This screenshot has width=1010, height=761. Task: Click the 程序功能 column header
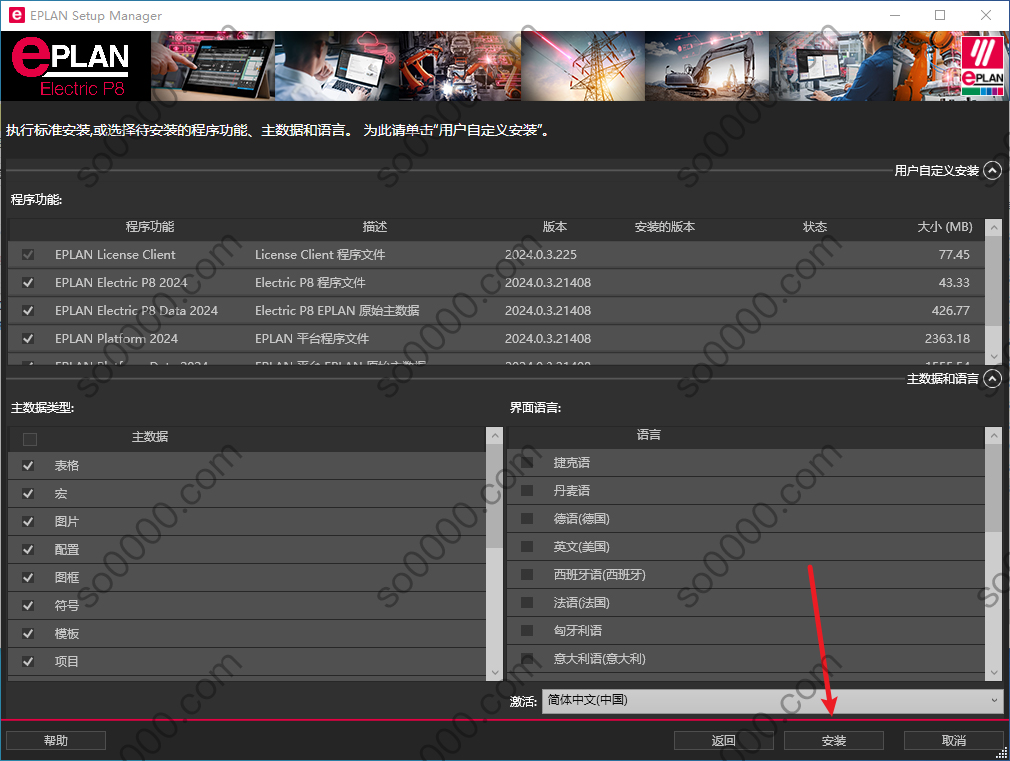149,227
